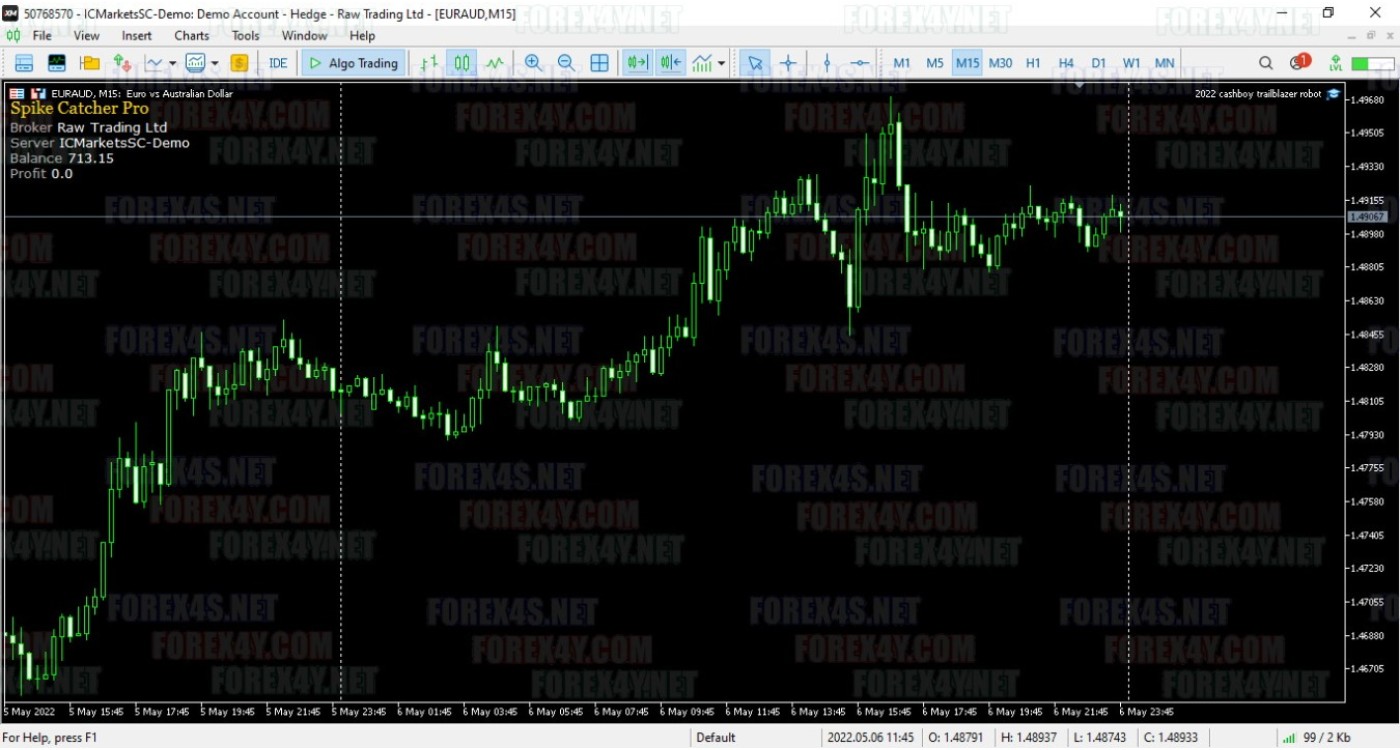Image resolution: width=1400 pixels, height=750 pixels.
Task: Open the search magnifier icon
Action: [x=1265, y=63]
